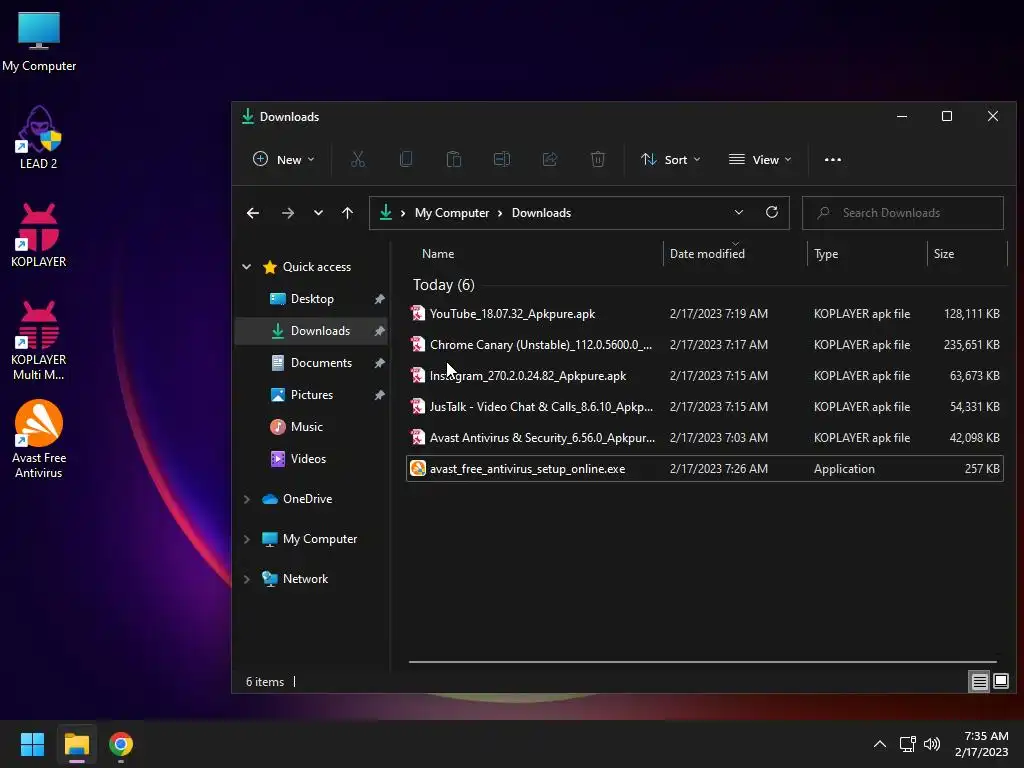Click Downloads in address breadcrumb

click(x=541, y=213)
